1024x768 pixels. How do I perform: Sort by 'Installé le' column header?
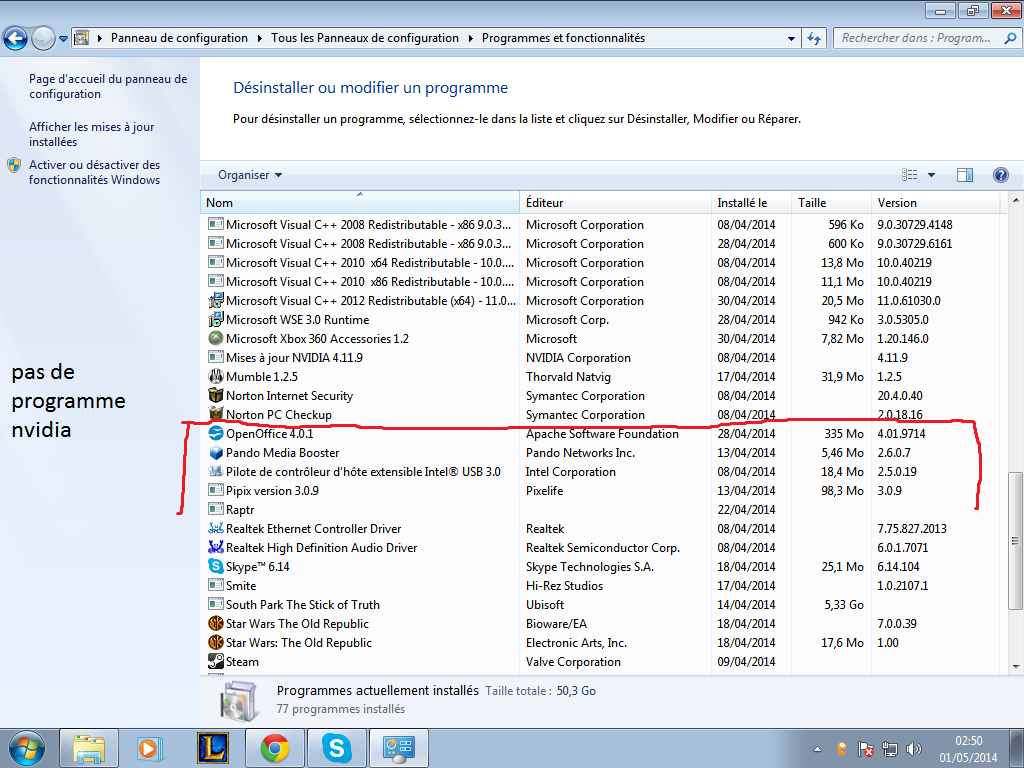point(751,202)
